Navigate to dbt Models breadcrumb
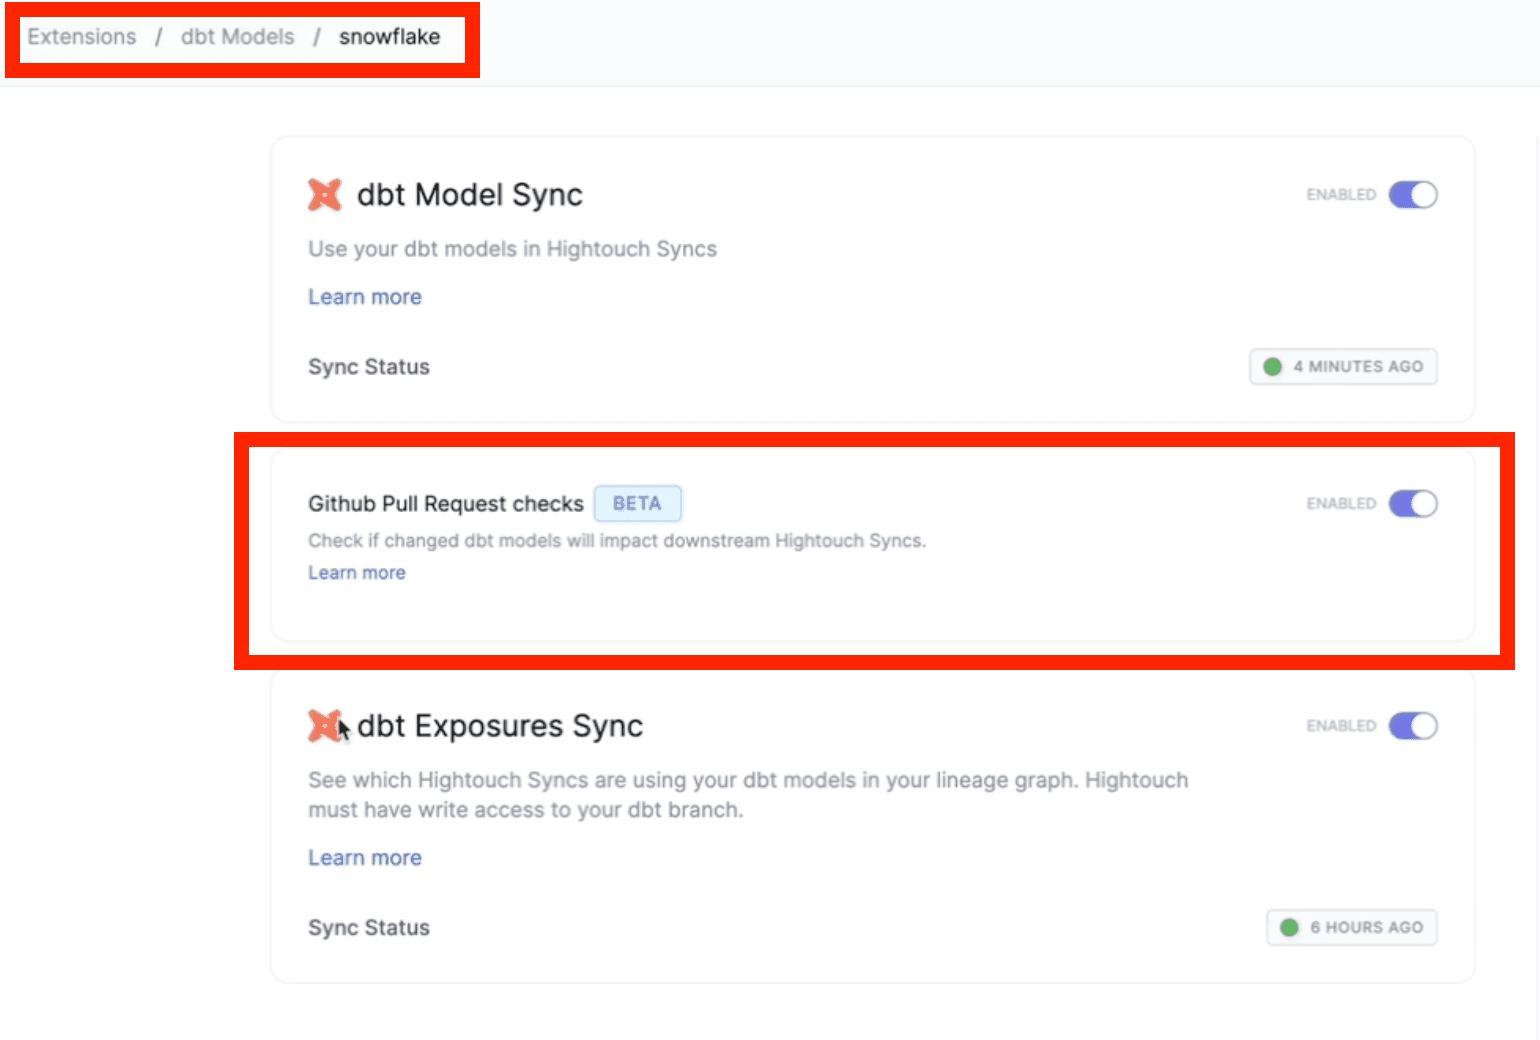This screenshot has height=1040, width=1540. [x=238, y=37]
